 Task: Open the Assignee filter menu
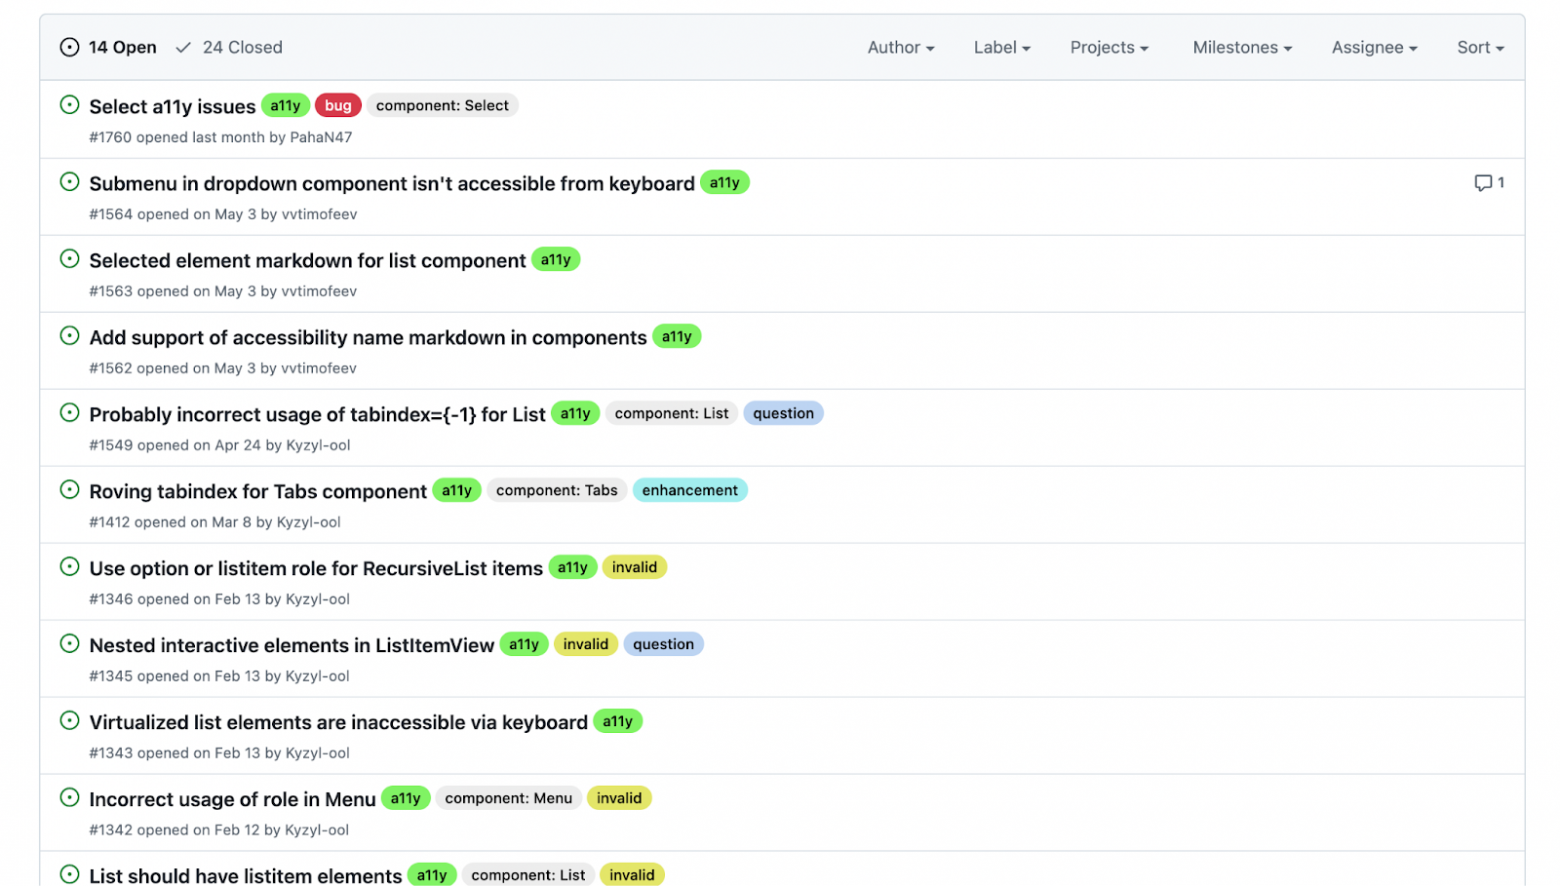(x=1373, y=47)
